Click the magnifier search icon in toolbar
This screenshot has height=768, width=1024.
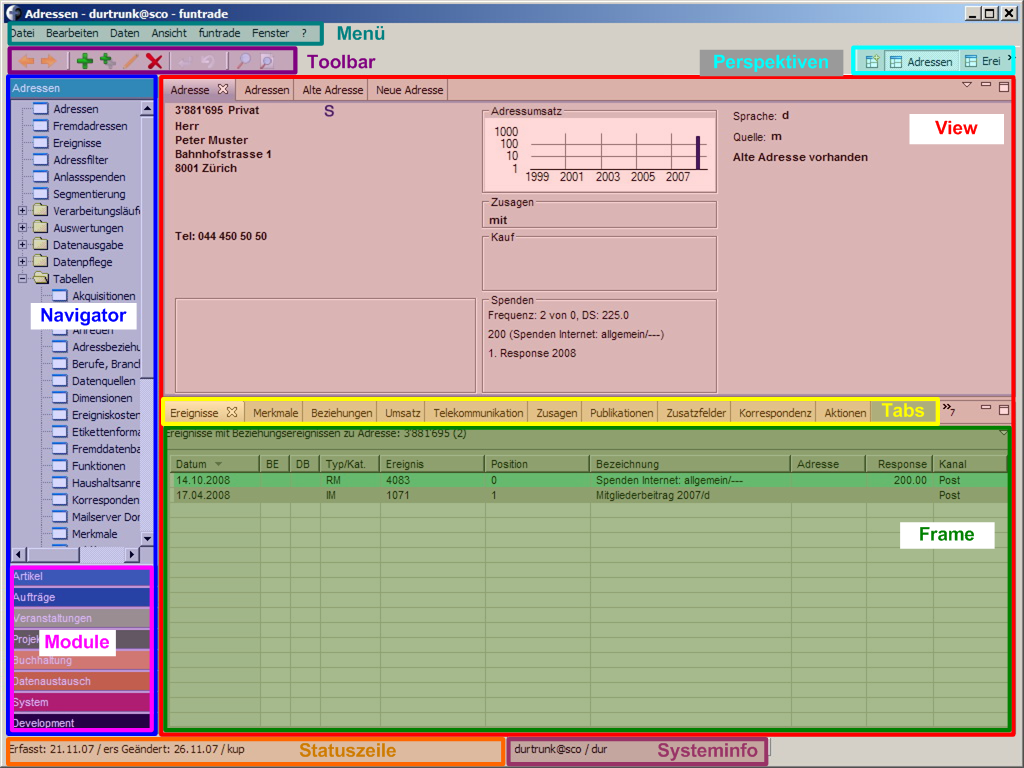coord(244,61)
